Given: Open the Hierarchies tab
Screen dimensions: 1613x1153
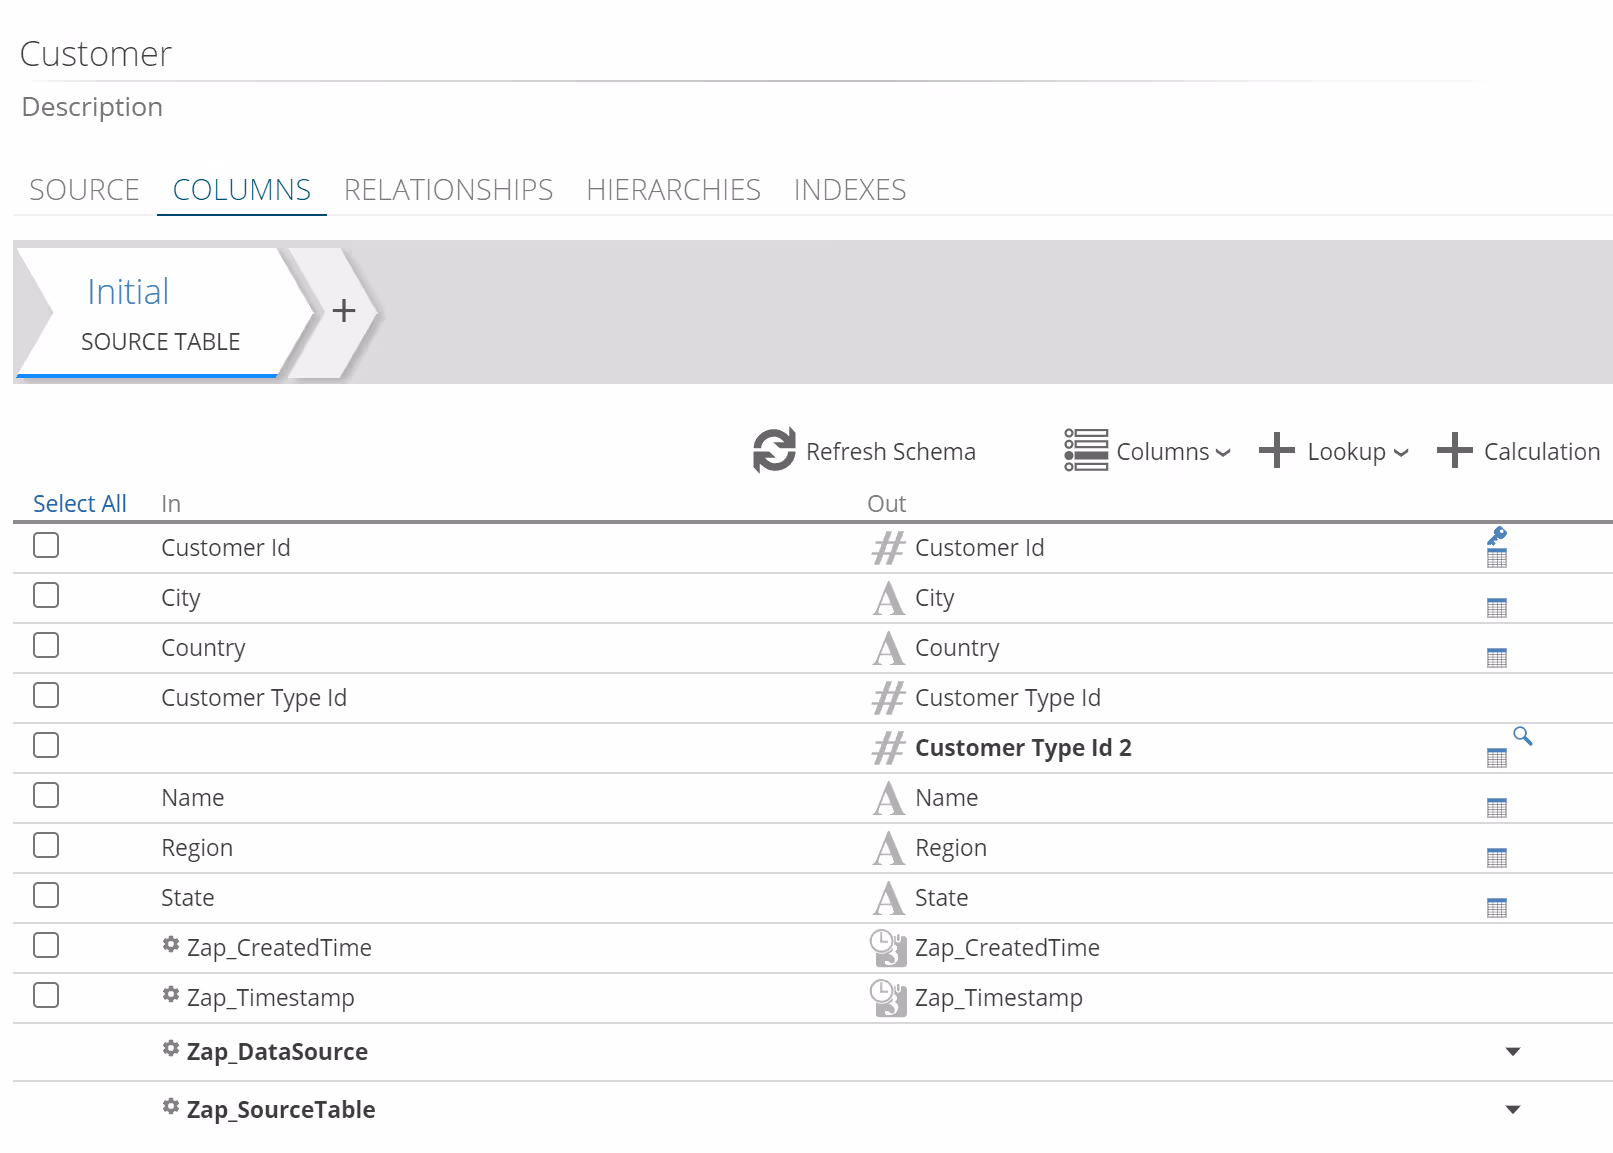Looking at the screenshot, I should 673,190.
